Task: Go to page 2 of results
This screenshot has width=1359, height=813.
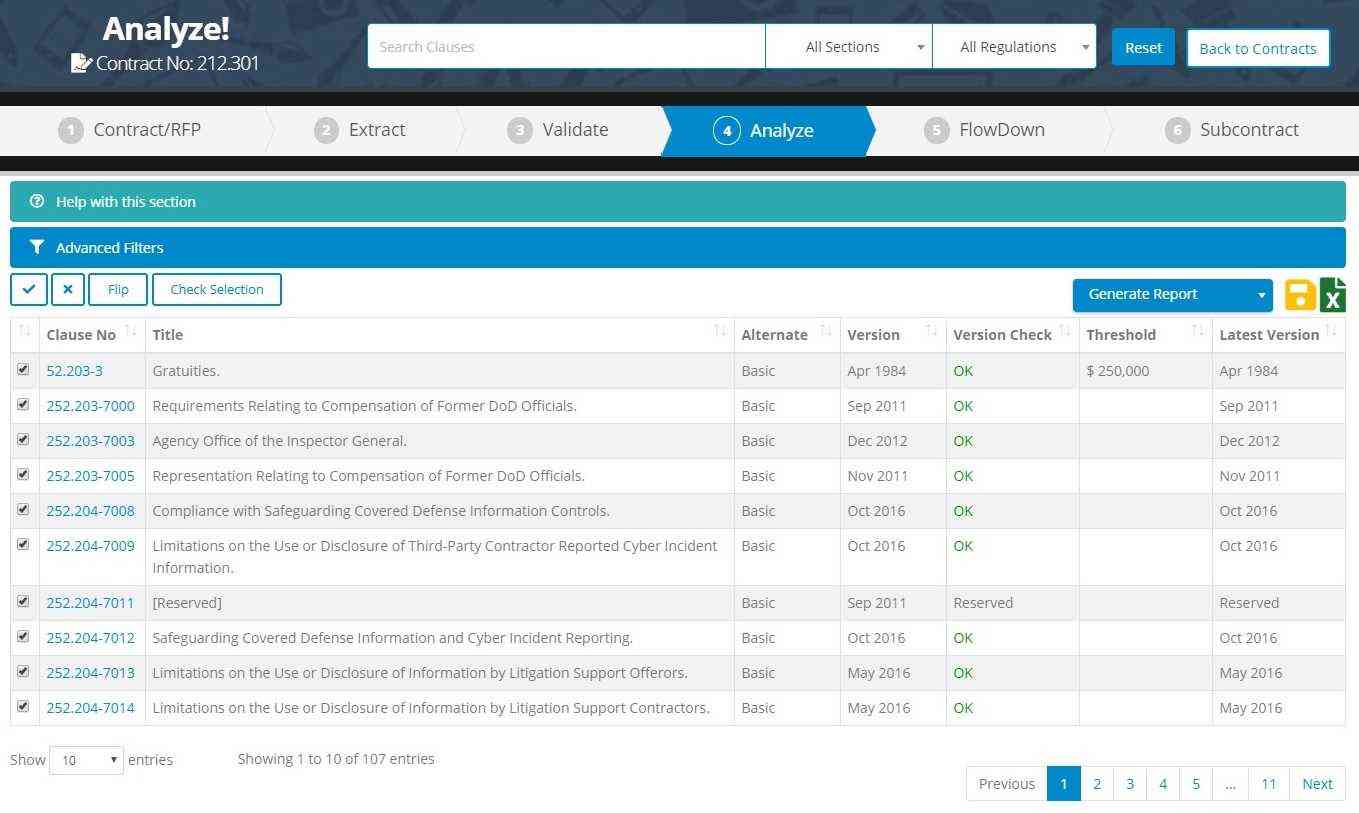Action: click(x=1097, y=783)
